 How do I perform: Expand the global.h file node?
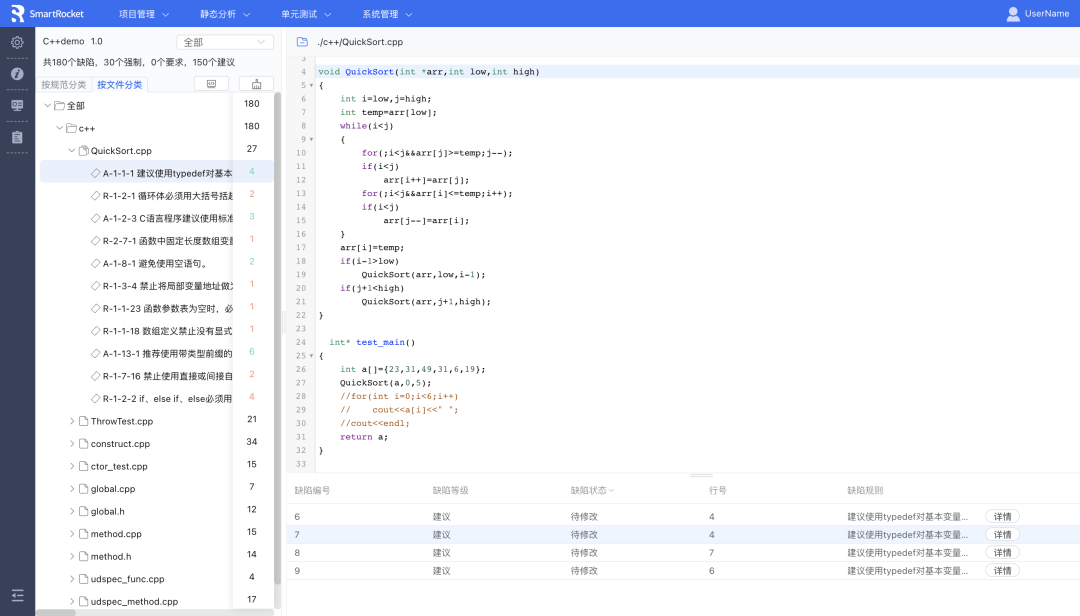point(72,511)
